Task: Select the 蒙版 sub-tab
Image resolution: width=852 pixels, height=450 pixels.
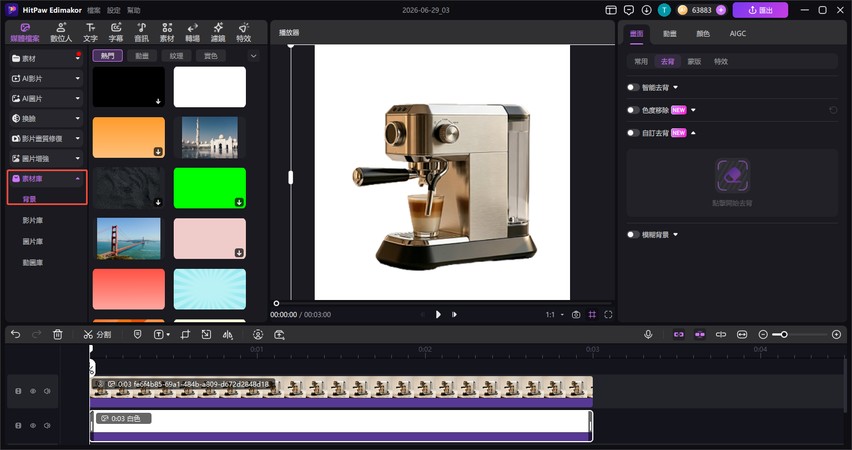Action: (x=694, y=61)
